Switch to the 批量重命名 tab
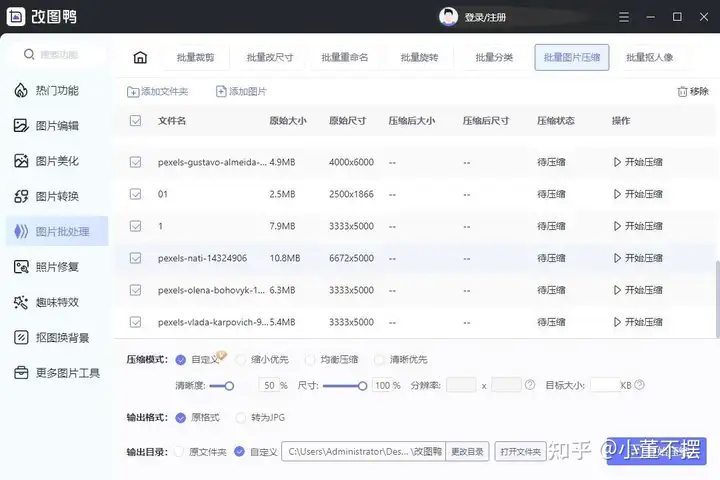 (x=344, y=57)
